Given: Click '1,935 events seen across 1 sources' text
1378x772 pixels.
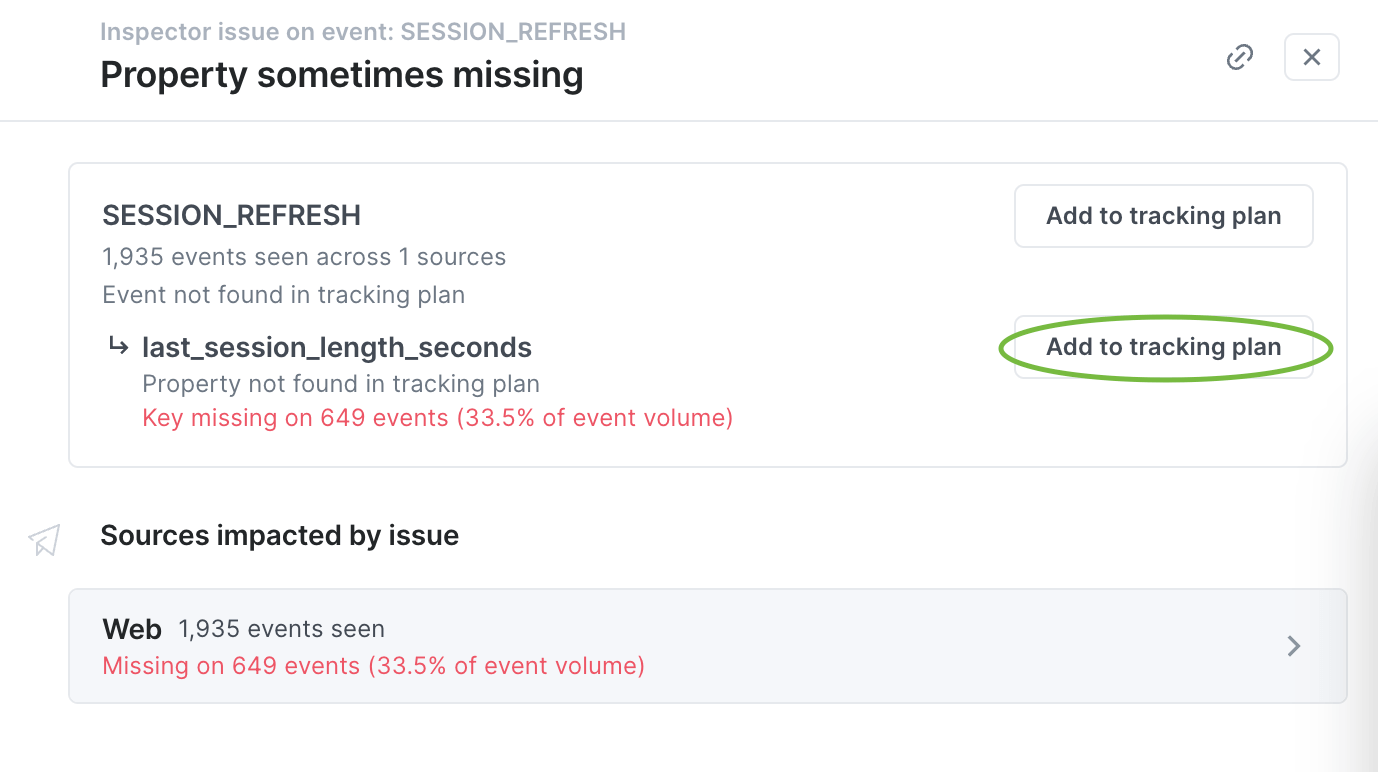Looking at the screenshot, I should [304, 257].
